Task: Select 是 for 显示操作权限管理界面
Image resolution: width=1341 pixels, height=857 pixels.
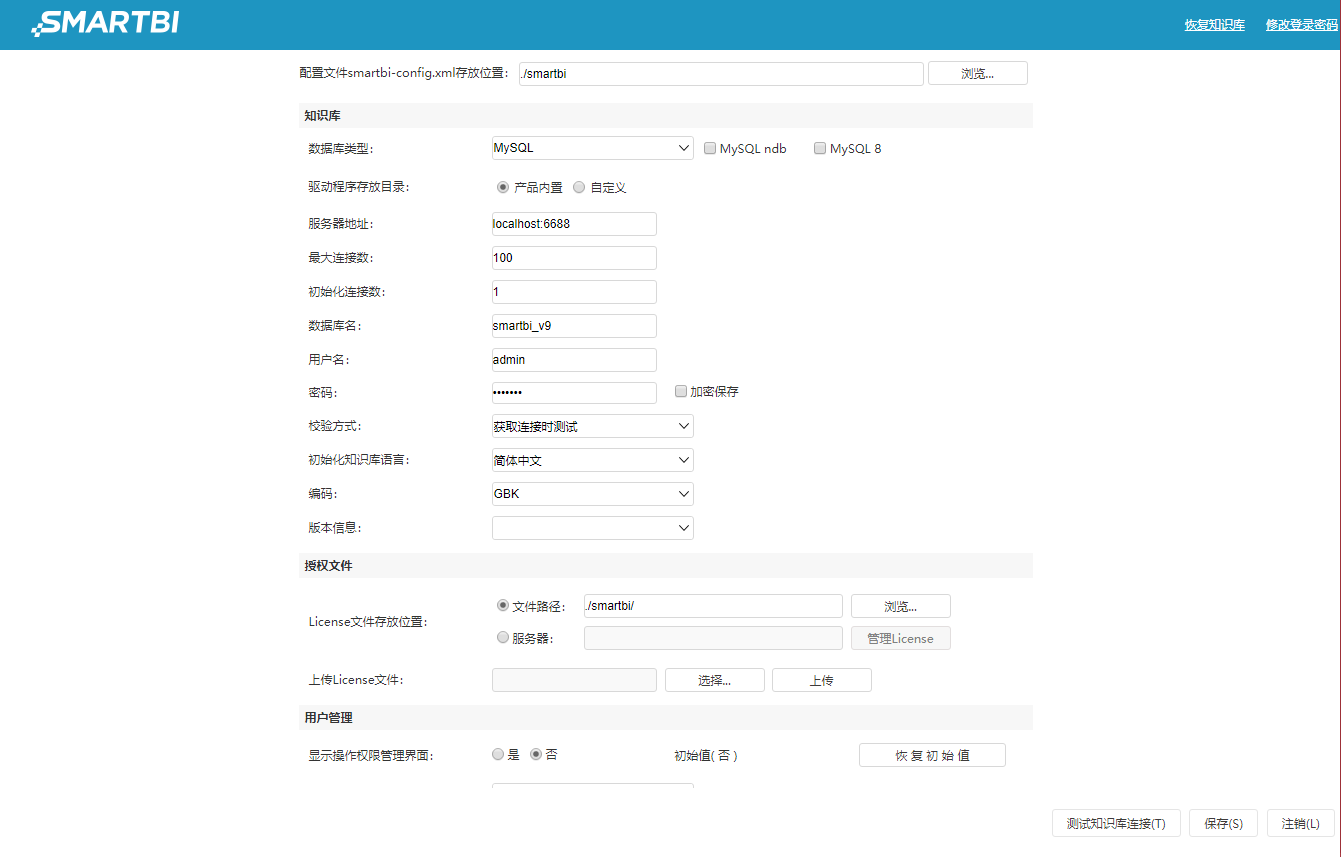Action: click(x=498, y=755)
